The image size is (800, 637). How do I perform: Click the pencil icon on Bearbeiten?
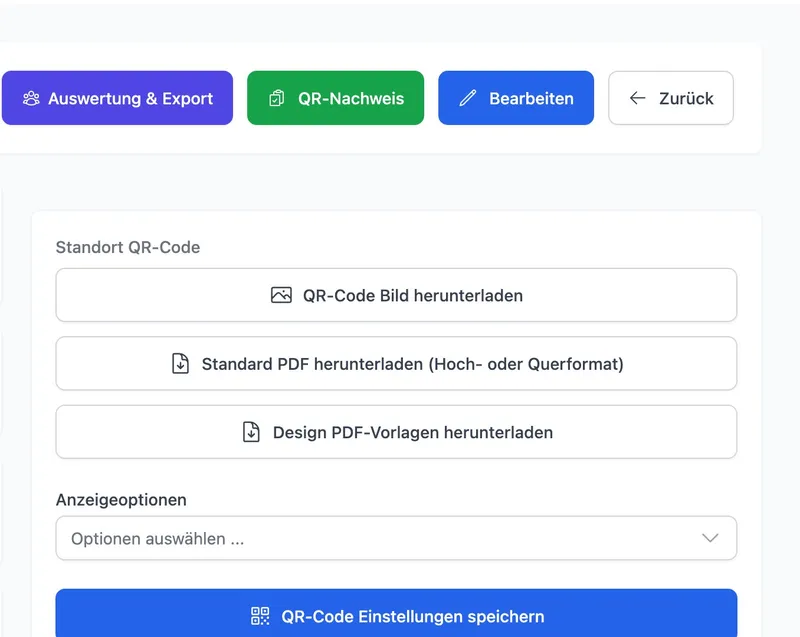[467, 98]
